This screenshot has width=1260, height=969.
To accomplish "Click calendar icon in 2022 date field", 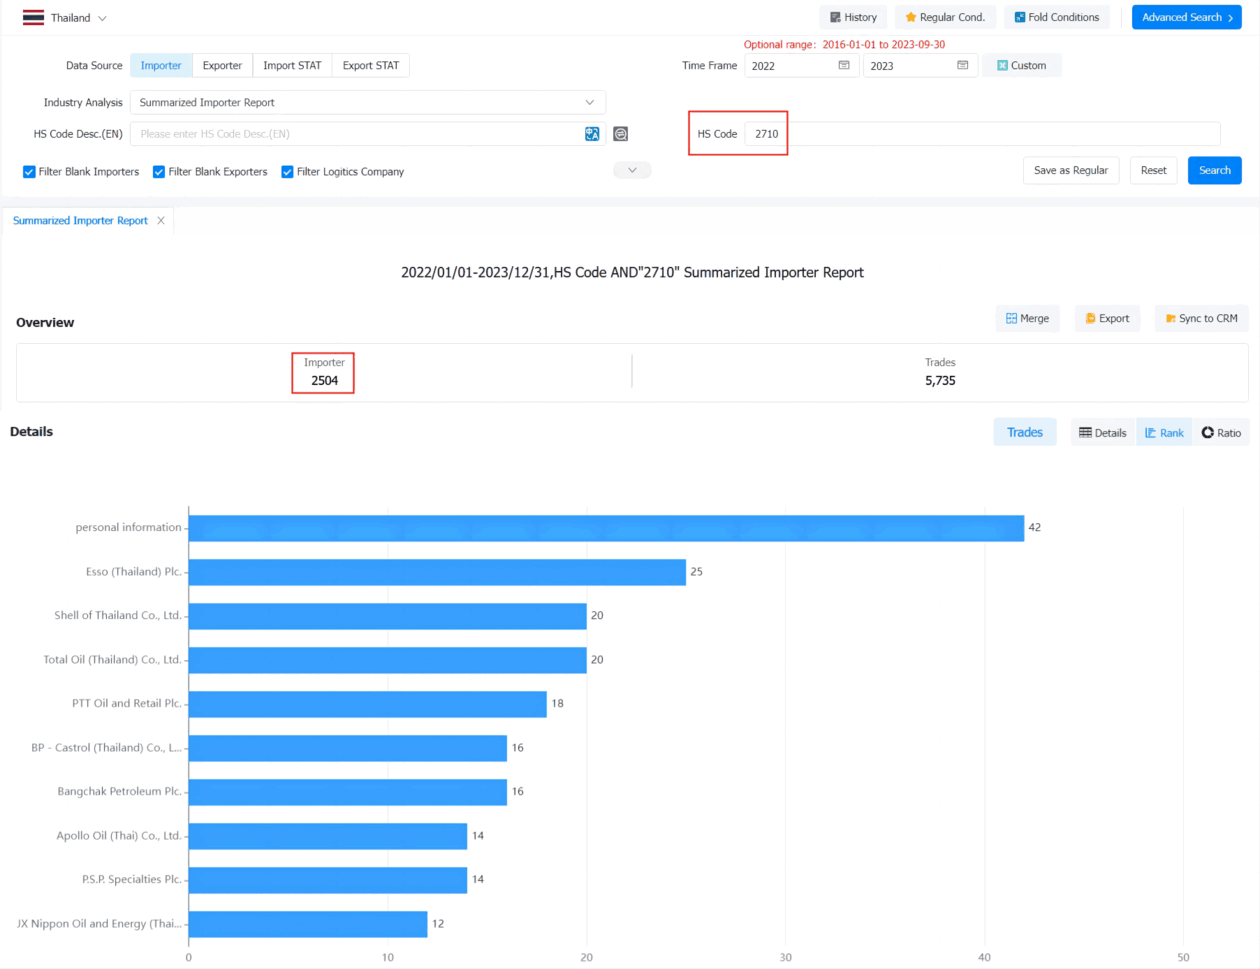I will pos(844,66).
